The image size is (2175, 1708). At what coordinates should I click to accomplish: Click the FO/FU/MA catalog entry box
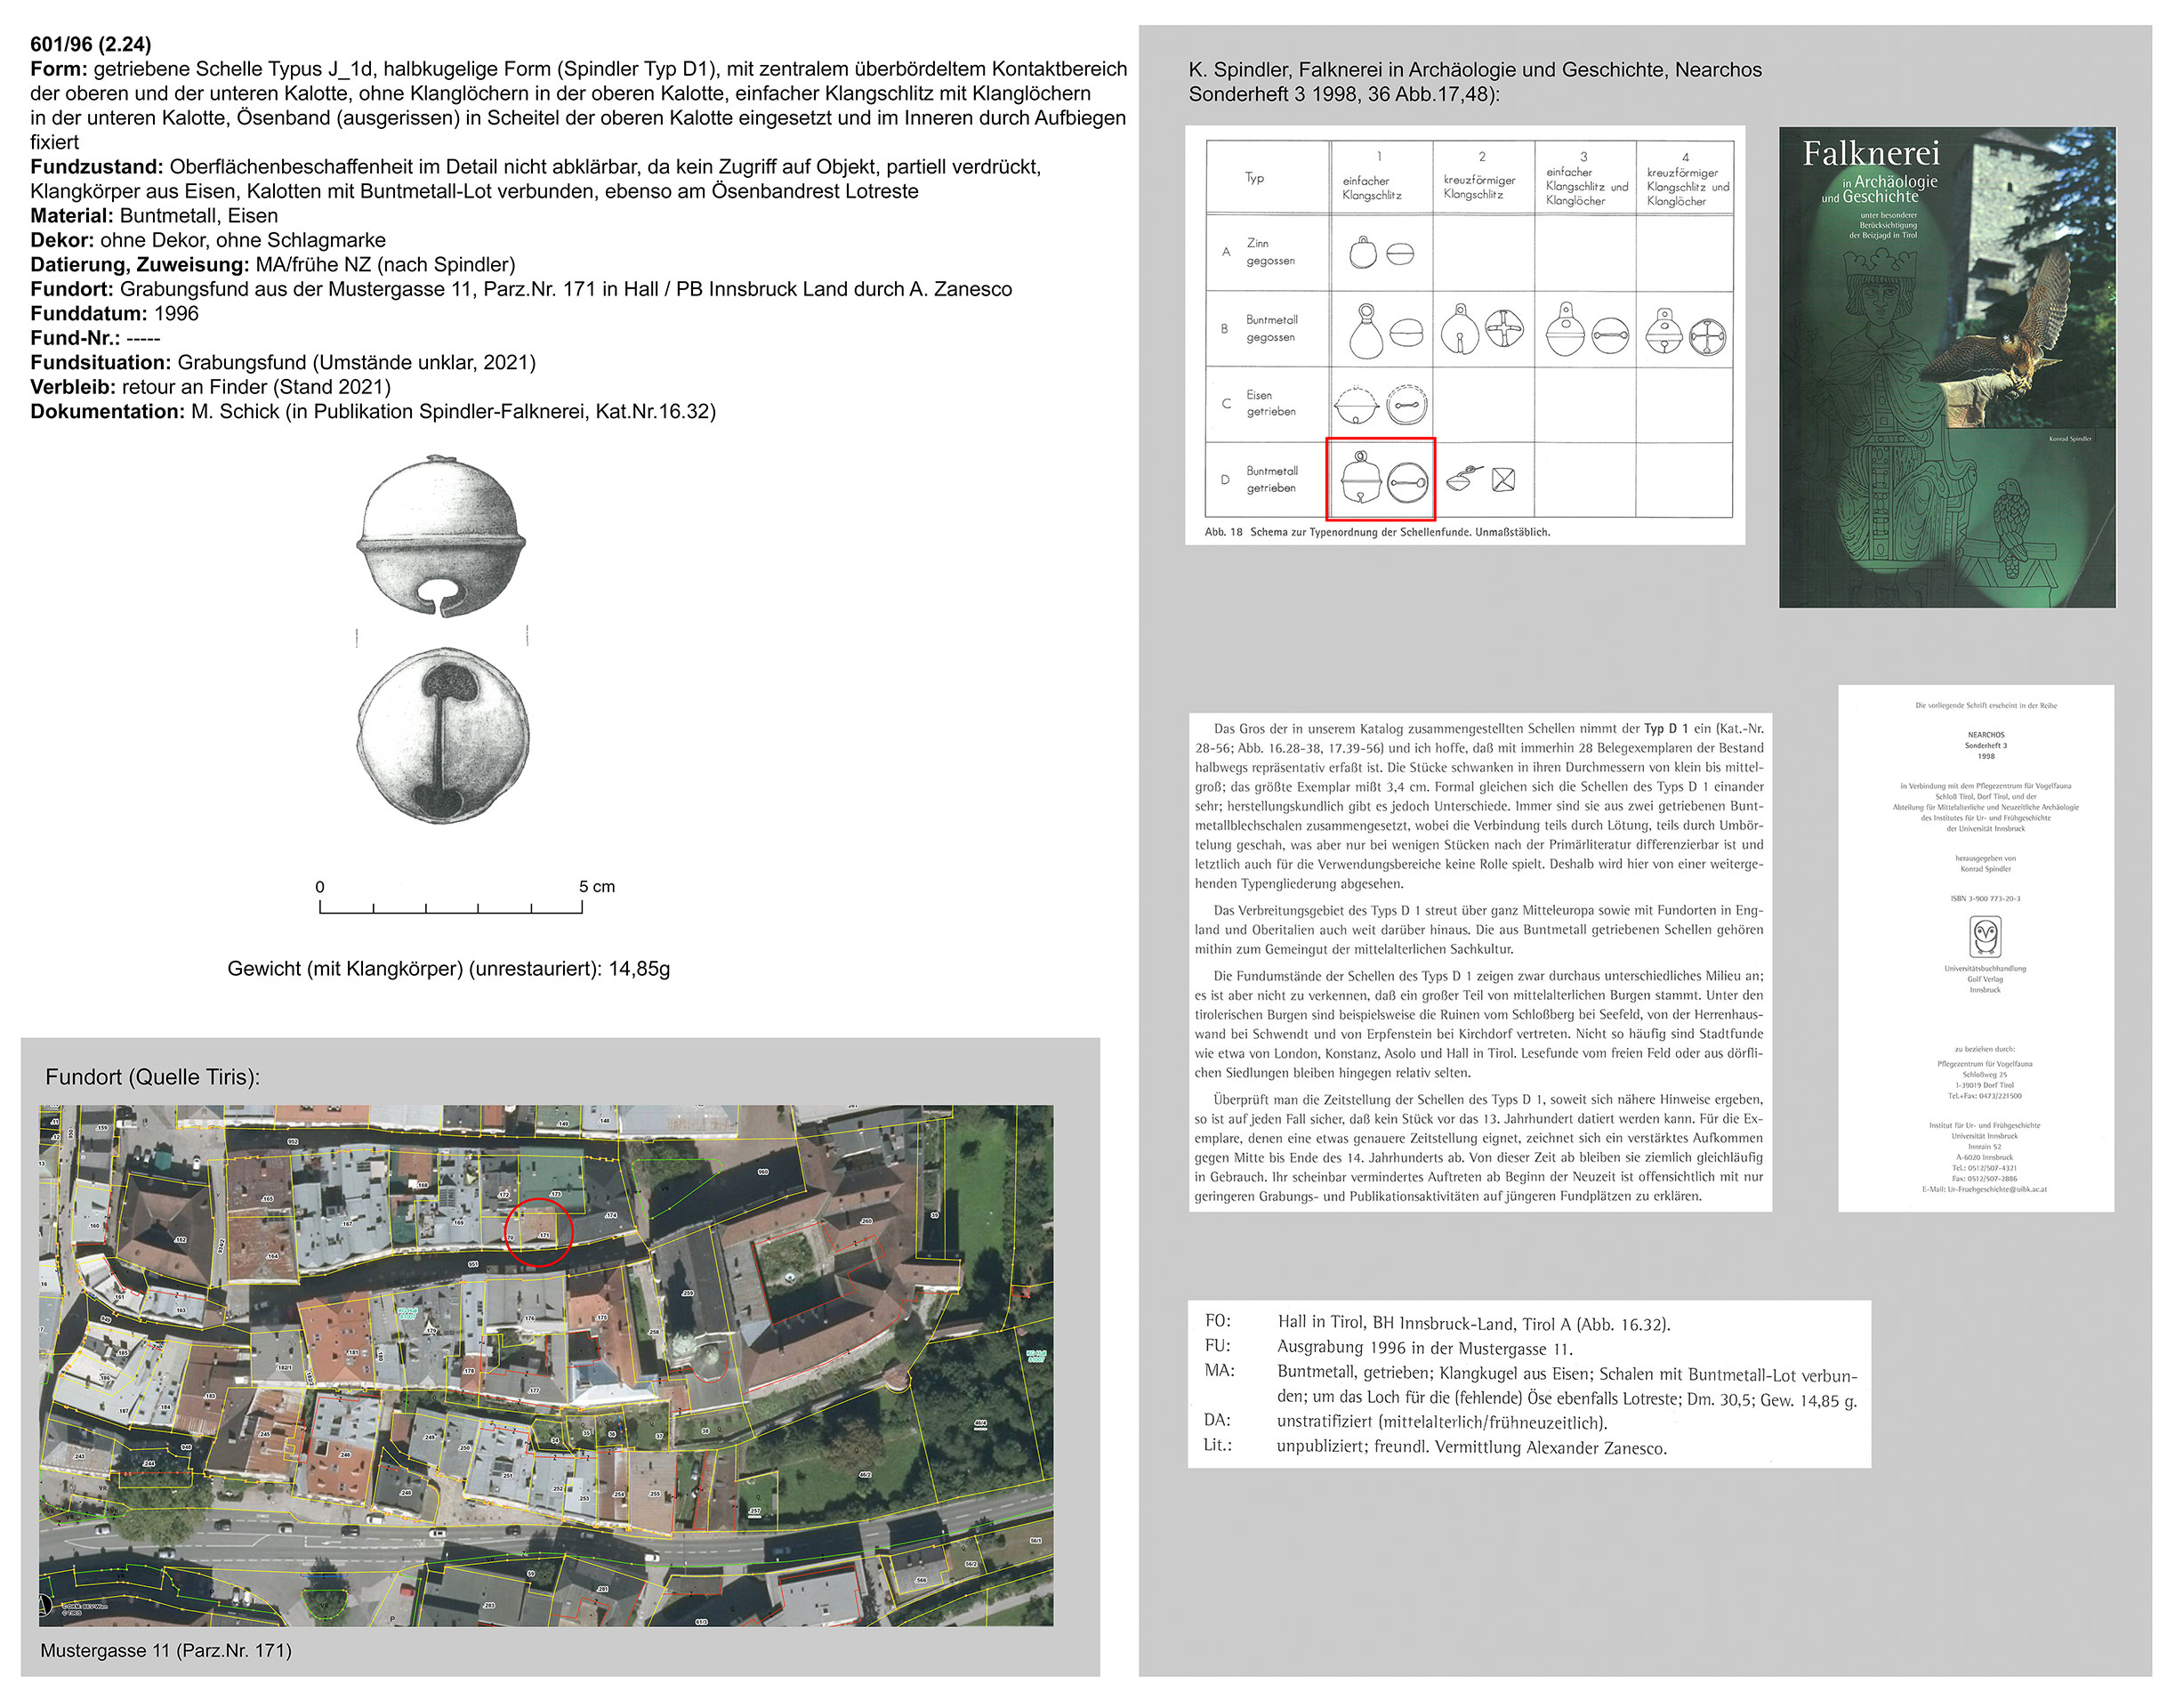(x=1528, y=1384)
